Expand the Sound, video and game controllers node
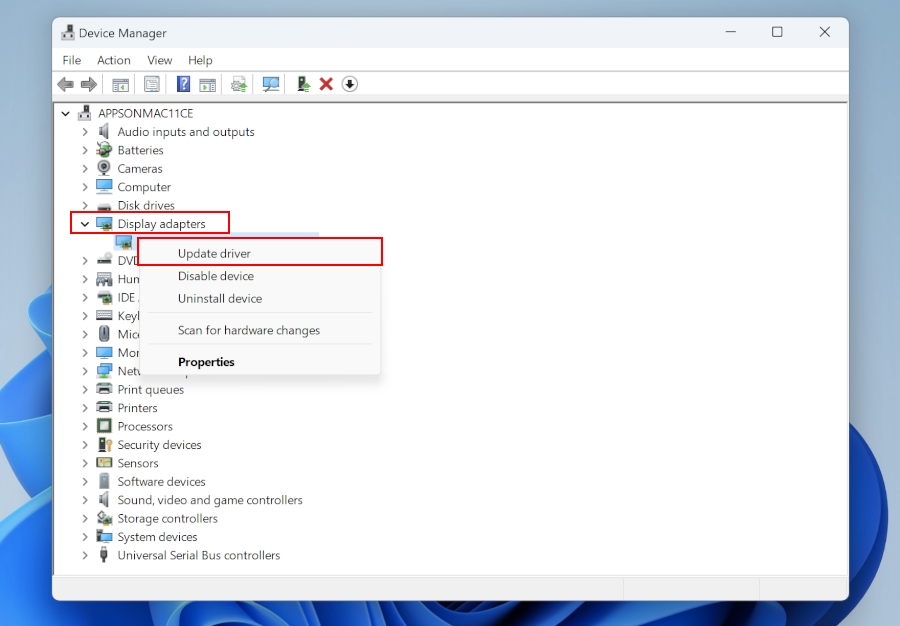 click(85, 500)
